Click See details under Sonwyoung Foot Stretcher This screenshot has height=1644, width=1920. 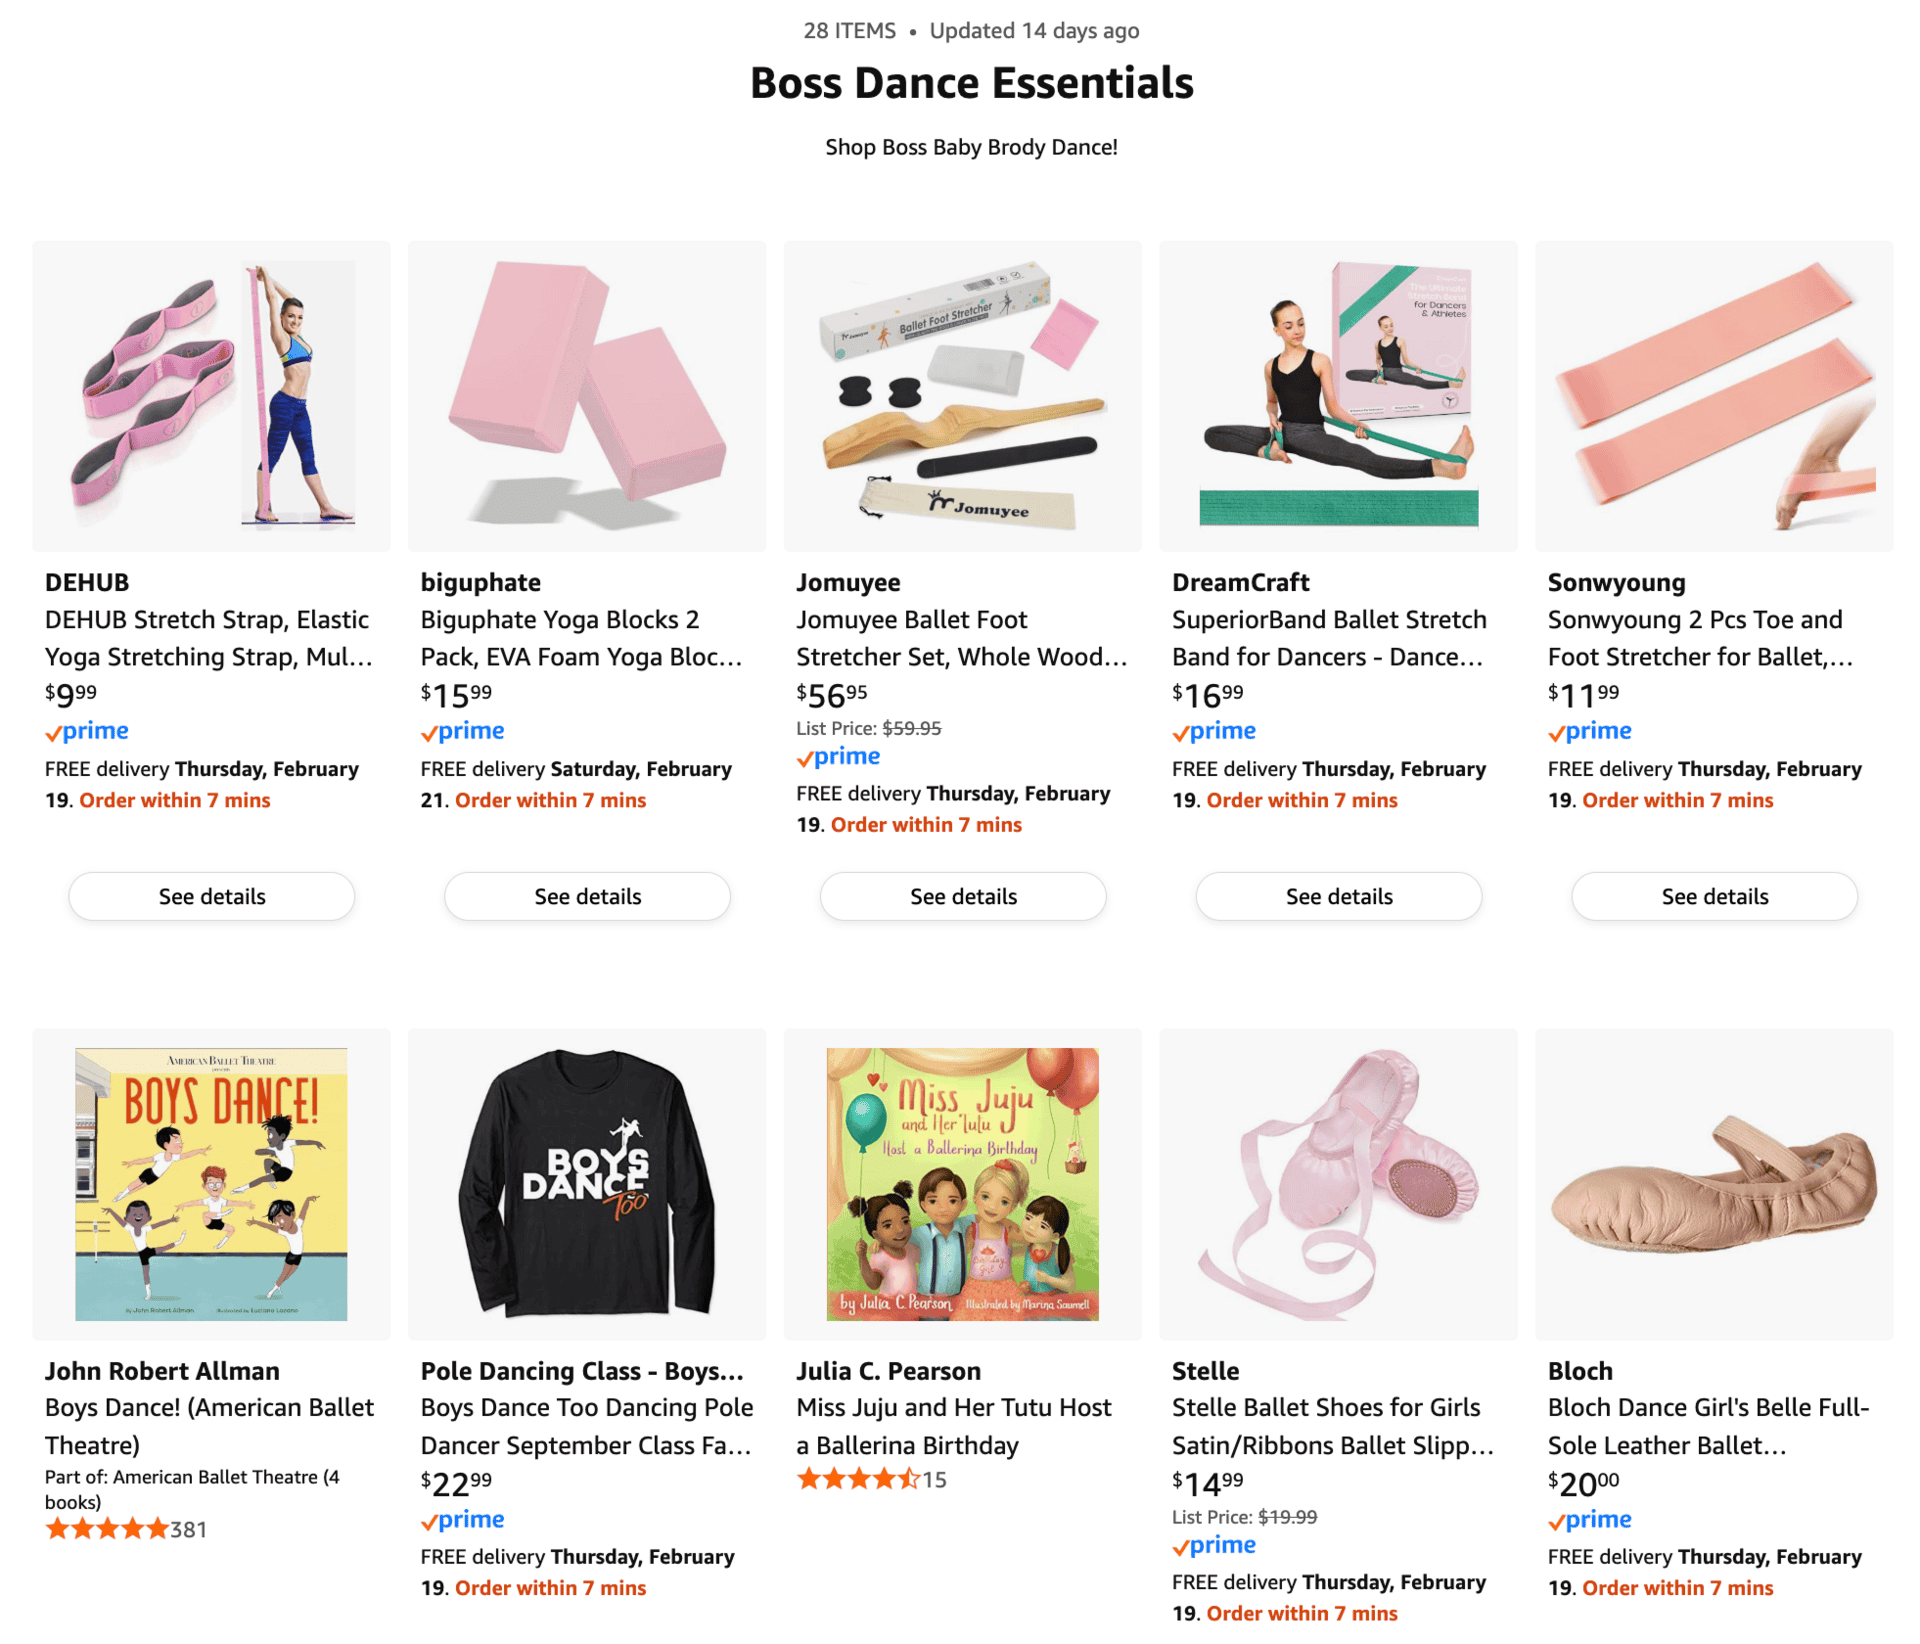(x=1714, y=896)
